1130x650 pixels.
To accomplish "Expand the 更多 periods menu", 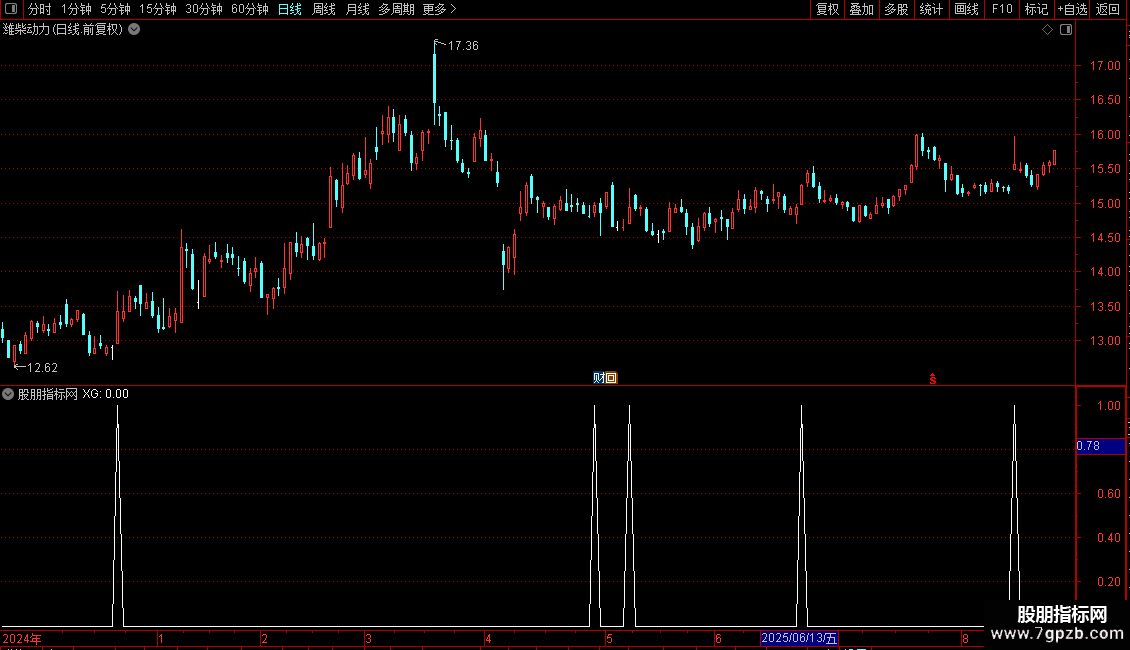I will pos(439,9).
